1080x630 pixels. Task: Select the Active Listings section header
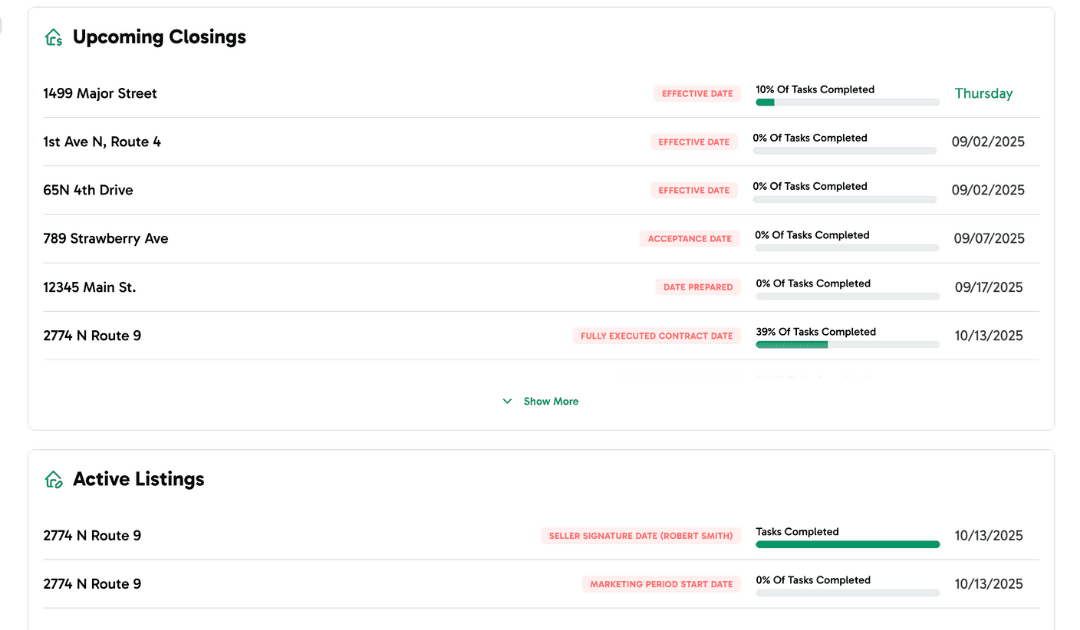pyautogui.click(x=138, y=479)
